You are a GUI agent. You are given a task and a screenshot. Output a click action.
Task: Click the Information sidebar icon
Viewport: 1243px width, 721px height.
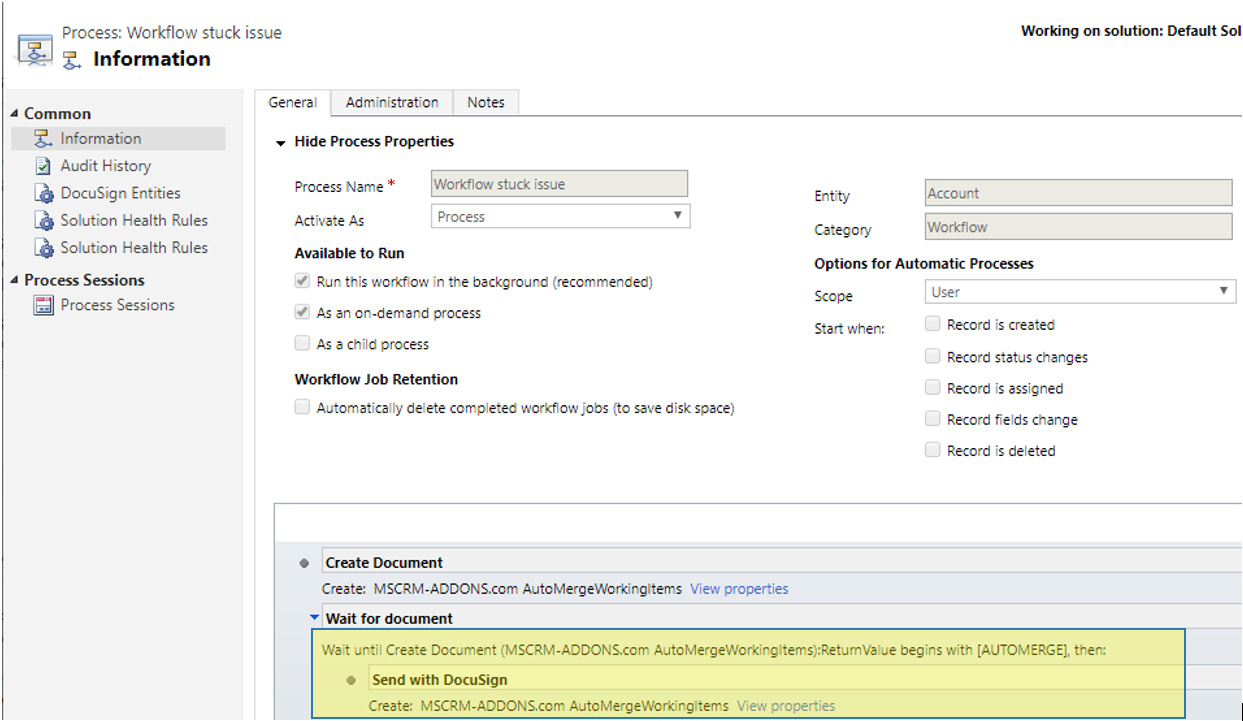click(43, 139)
